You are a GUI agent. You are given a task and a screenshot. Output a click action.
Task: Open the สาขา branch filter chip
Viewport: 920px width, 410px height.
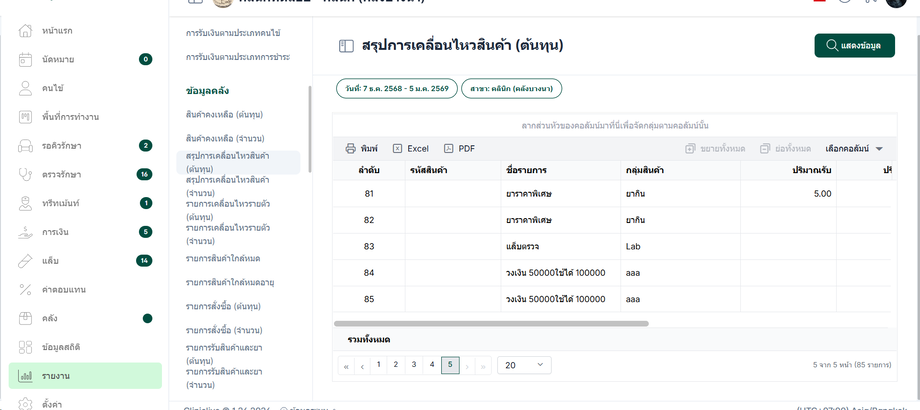coord(512,89)
